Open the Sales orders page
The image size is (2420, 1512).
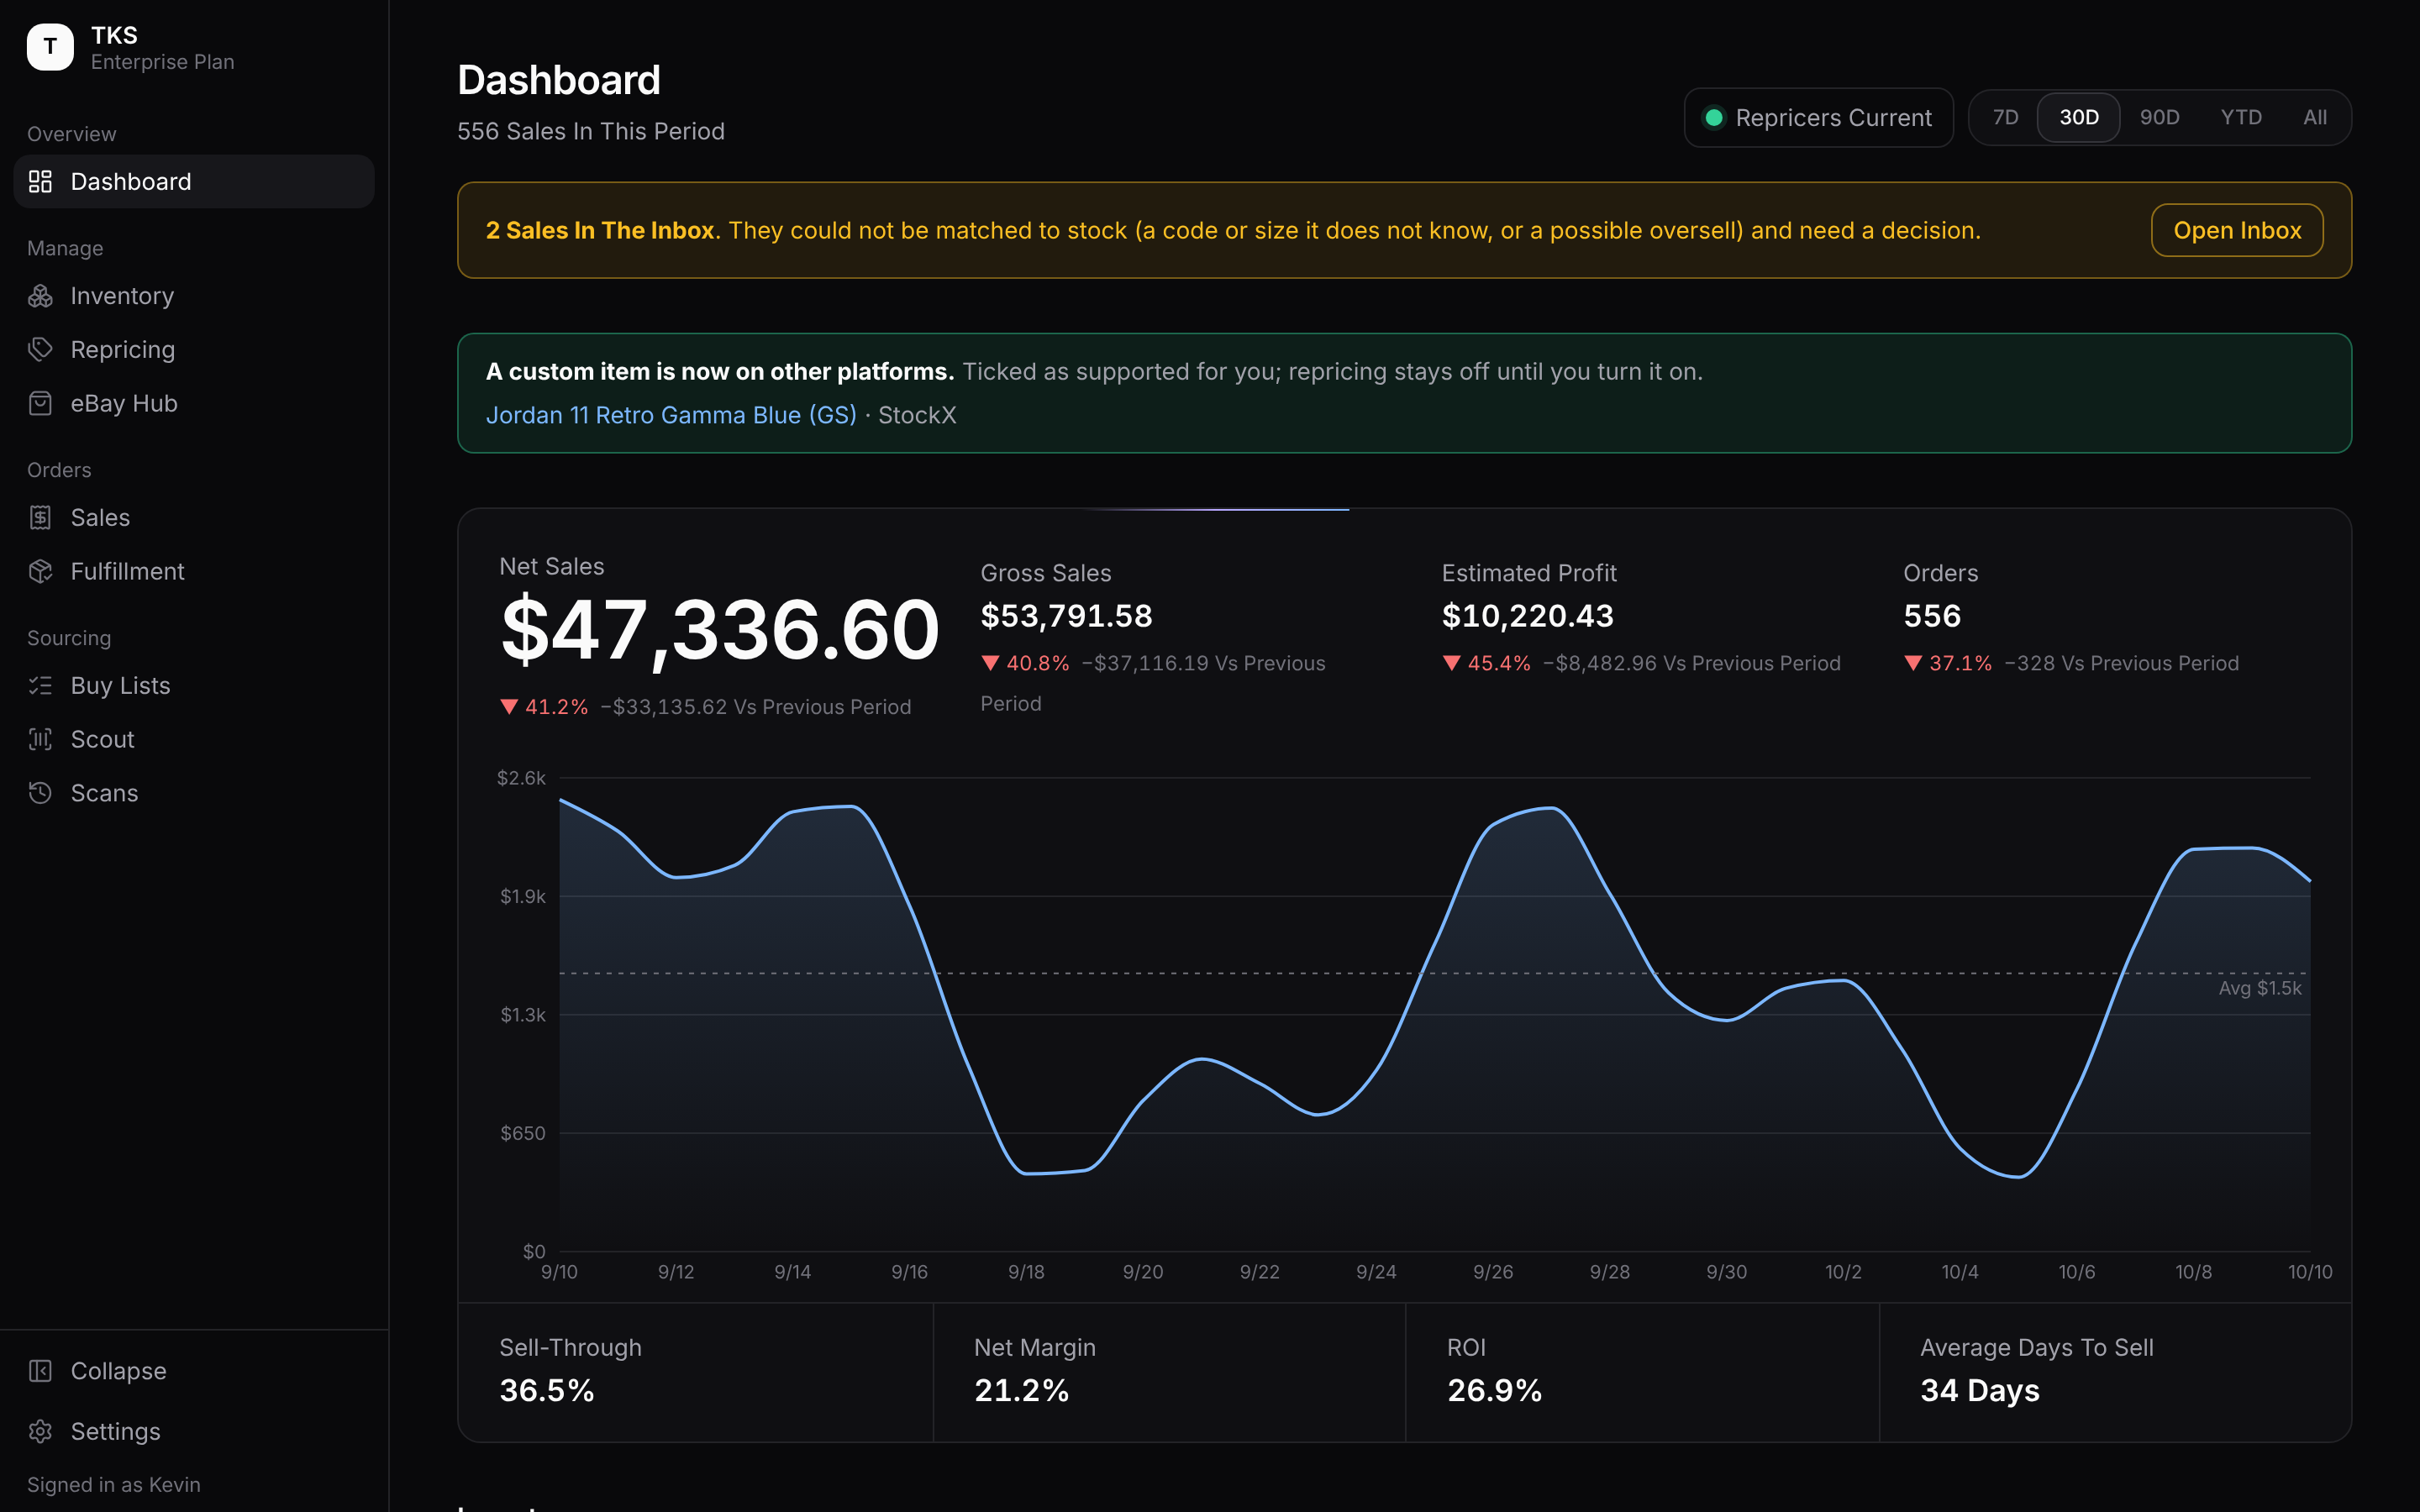pos(194,517)
